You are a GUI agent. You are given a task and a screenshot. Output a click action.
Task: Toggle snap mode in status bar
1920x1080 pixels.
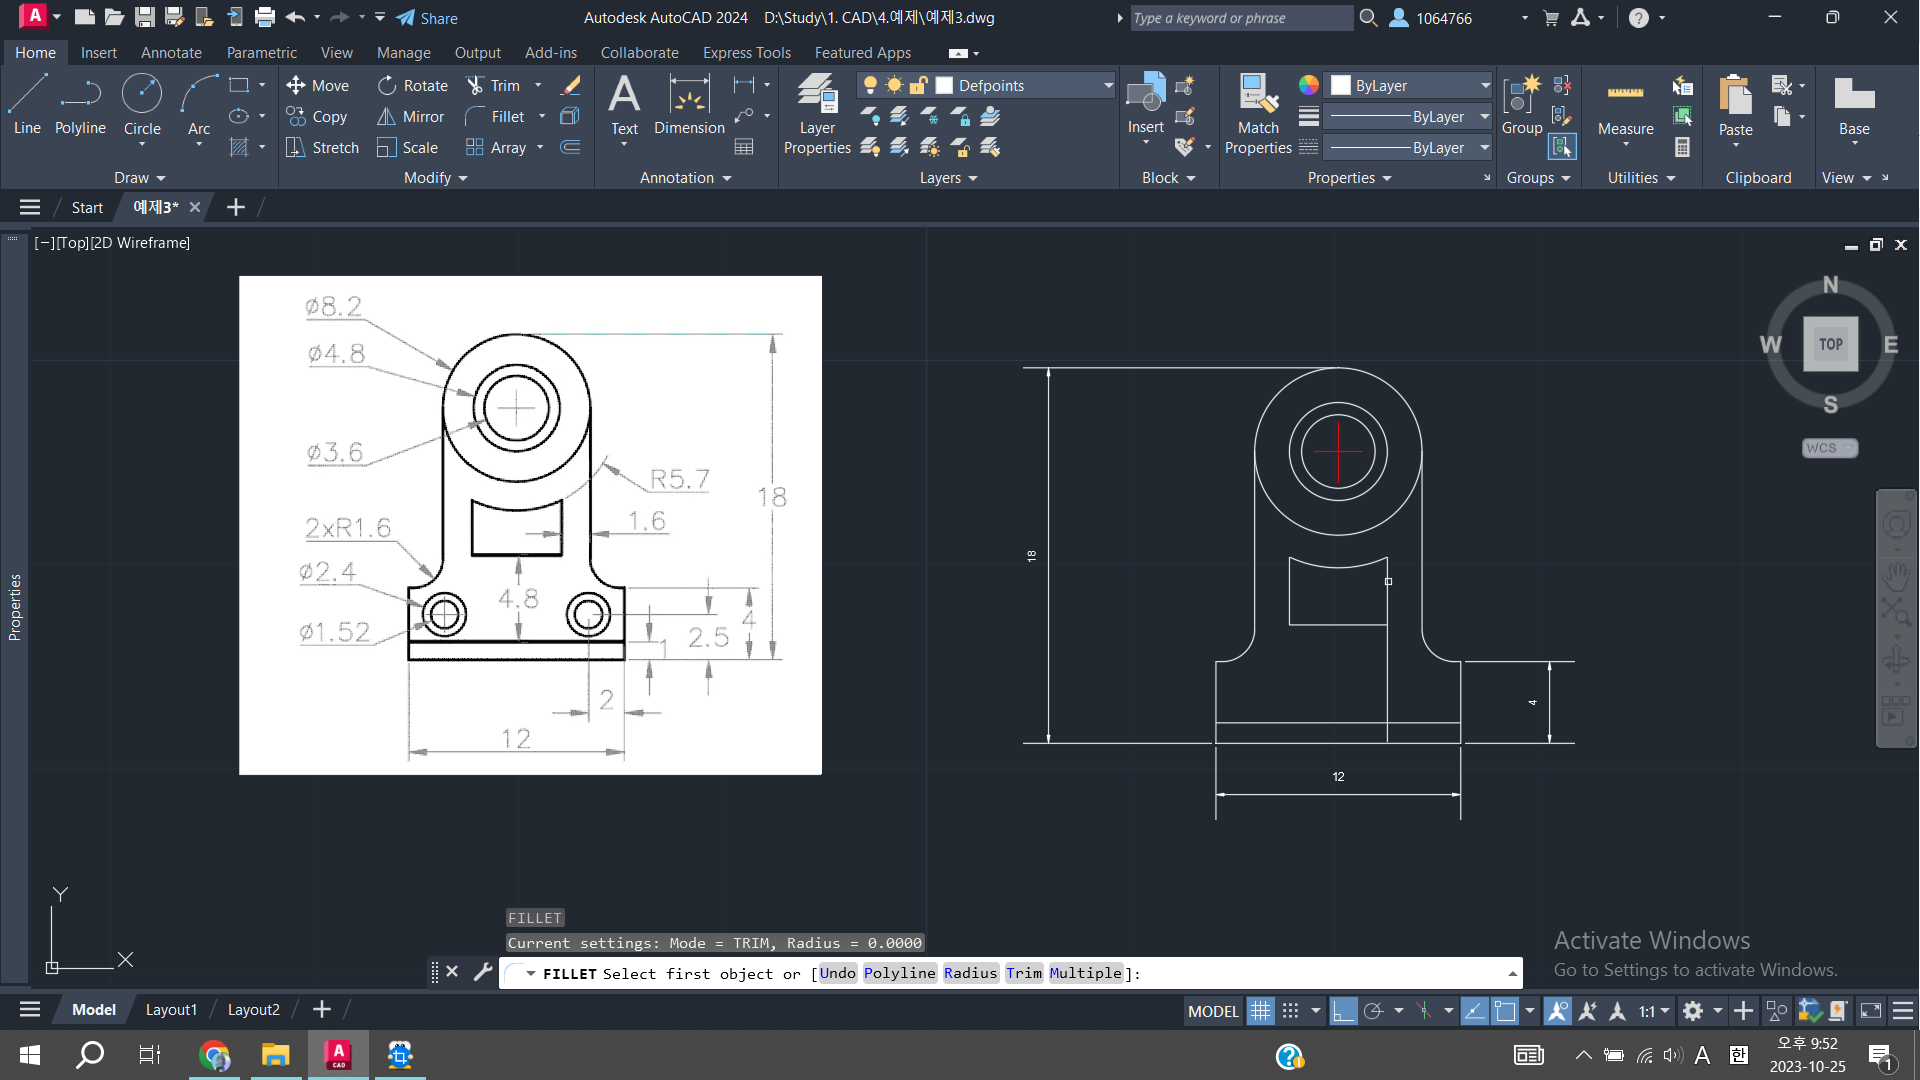click(x=1291, y=1011)
